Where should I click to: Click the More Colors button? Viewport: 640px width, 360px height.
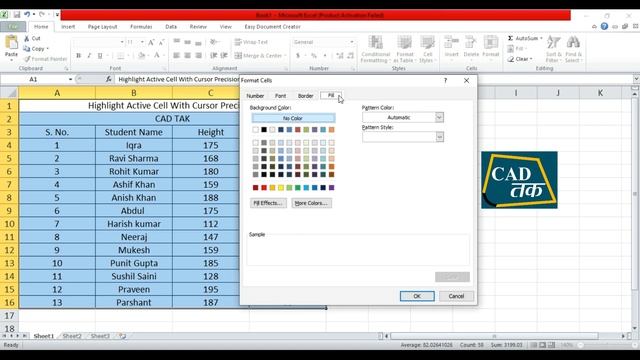(x=311, y=203)
